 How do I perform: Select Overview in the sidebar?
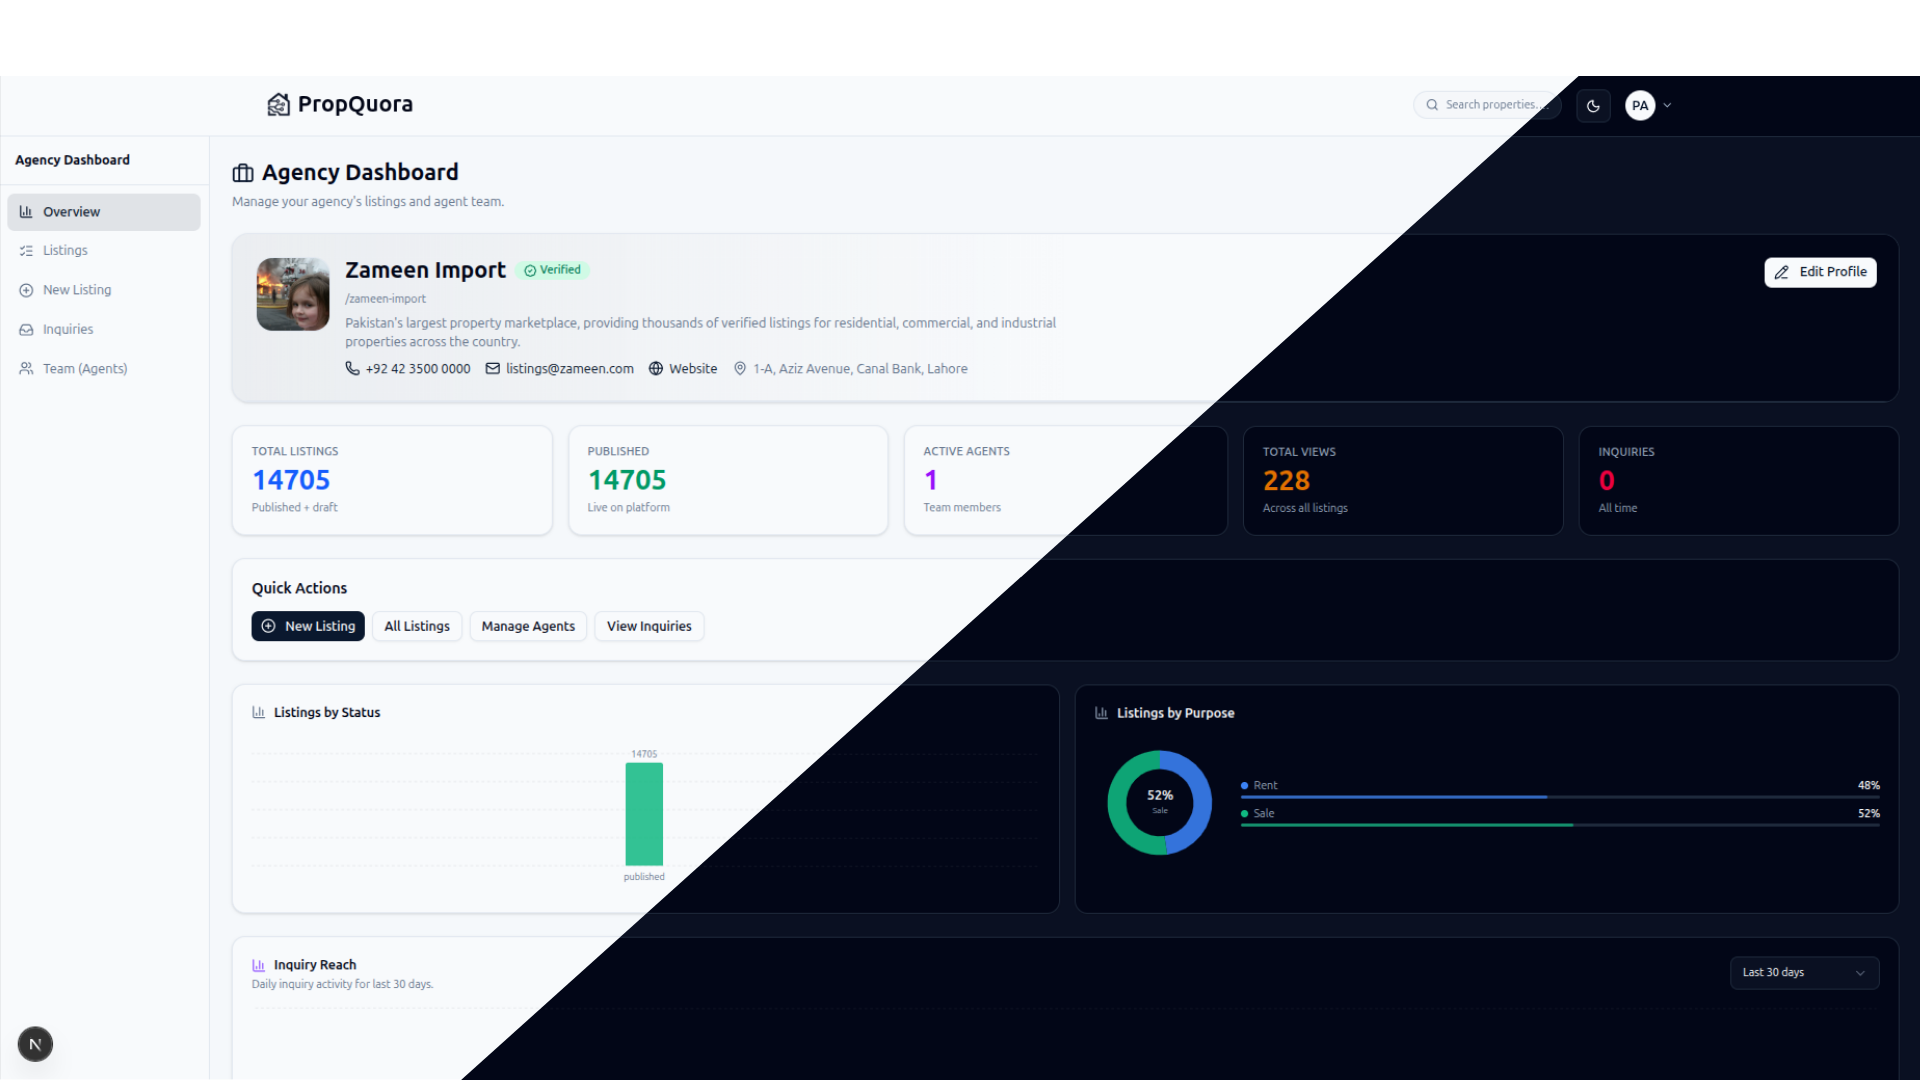104,212
